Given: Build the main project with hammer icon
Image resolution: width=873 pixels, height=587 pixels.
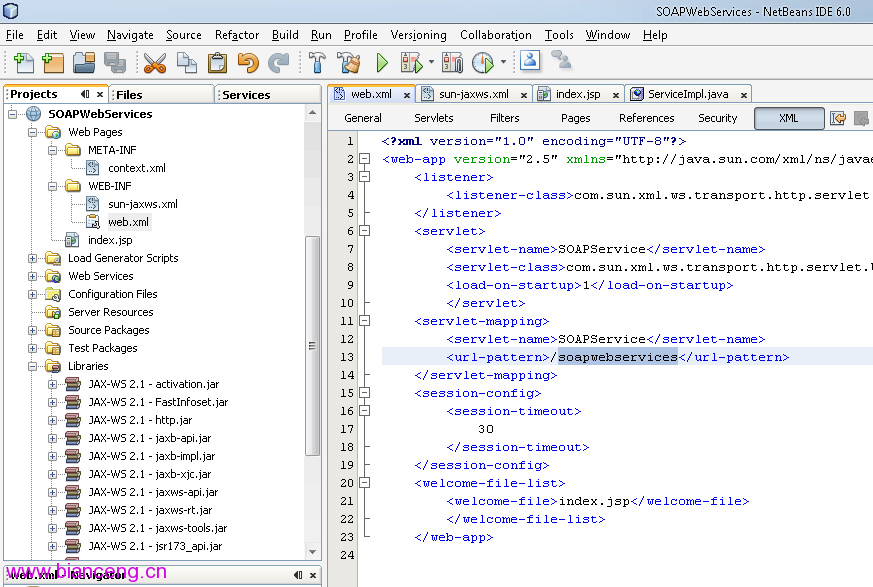Looking at the screenshot, I should [317, 62].
